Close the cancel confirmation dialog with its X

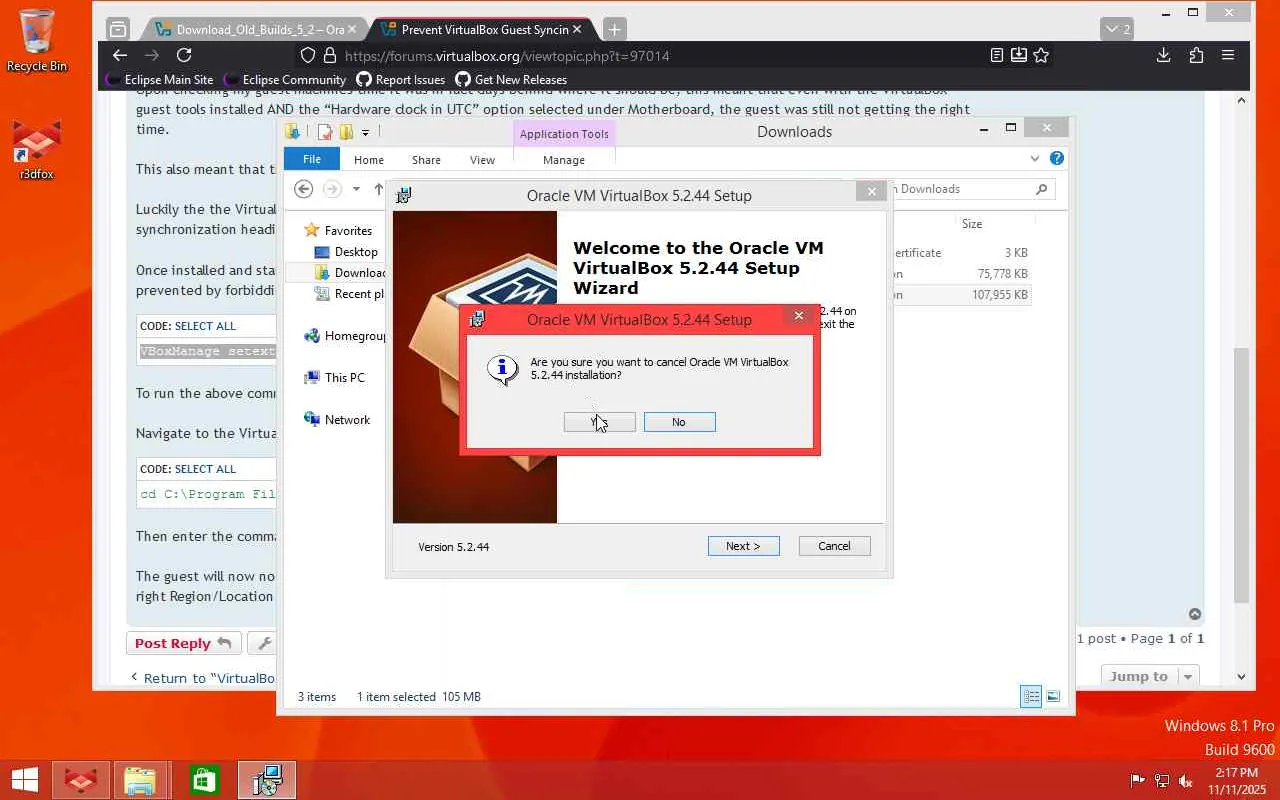tap(798, 316)
